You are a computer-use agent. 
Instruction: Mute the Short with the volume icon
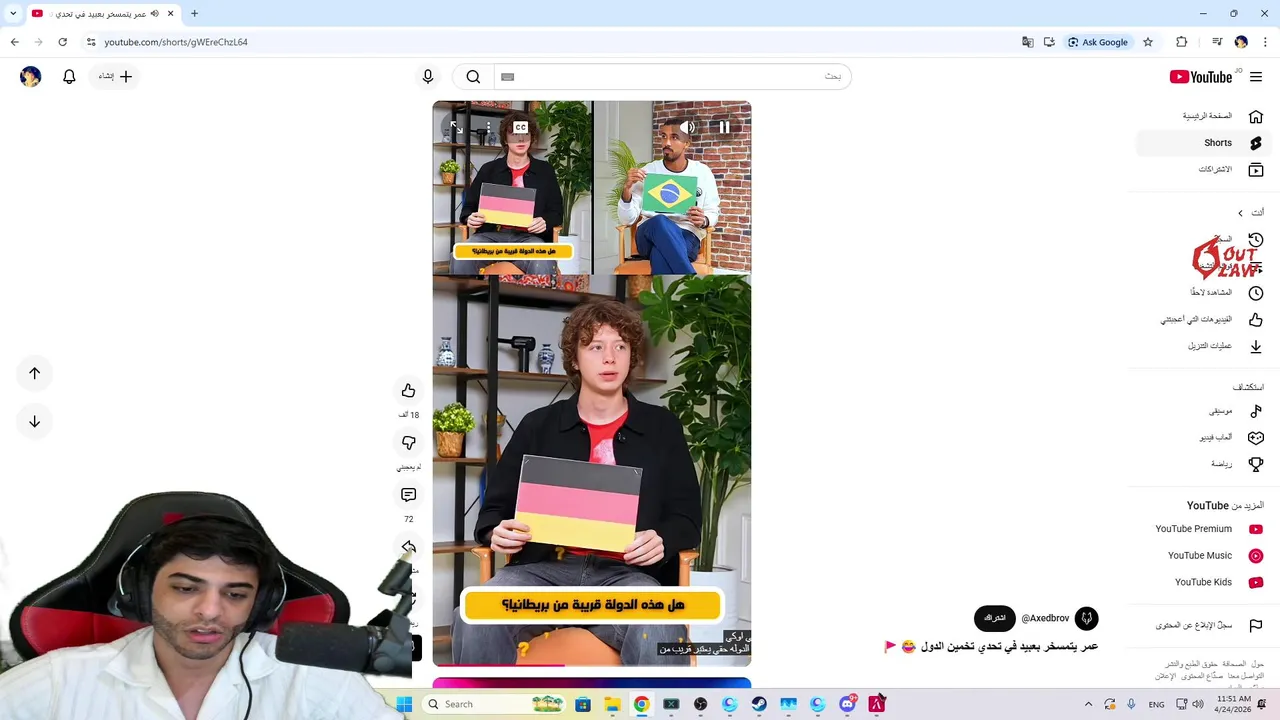[688, 127]
